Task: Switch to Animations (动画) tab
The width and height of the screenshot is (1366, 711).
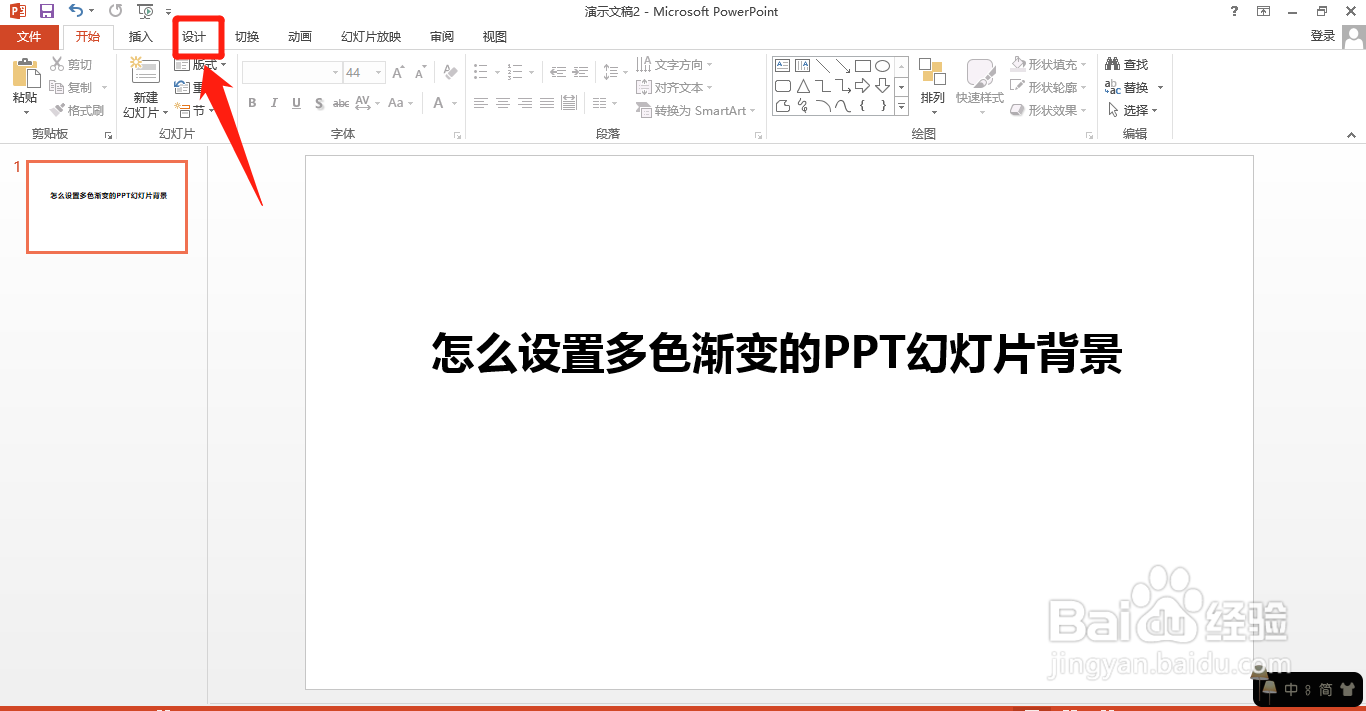Action: click(300, 37)
